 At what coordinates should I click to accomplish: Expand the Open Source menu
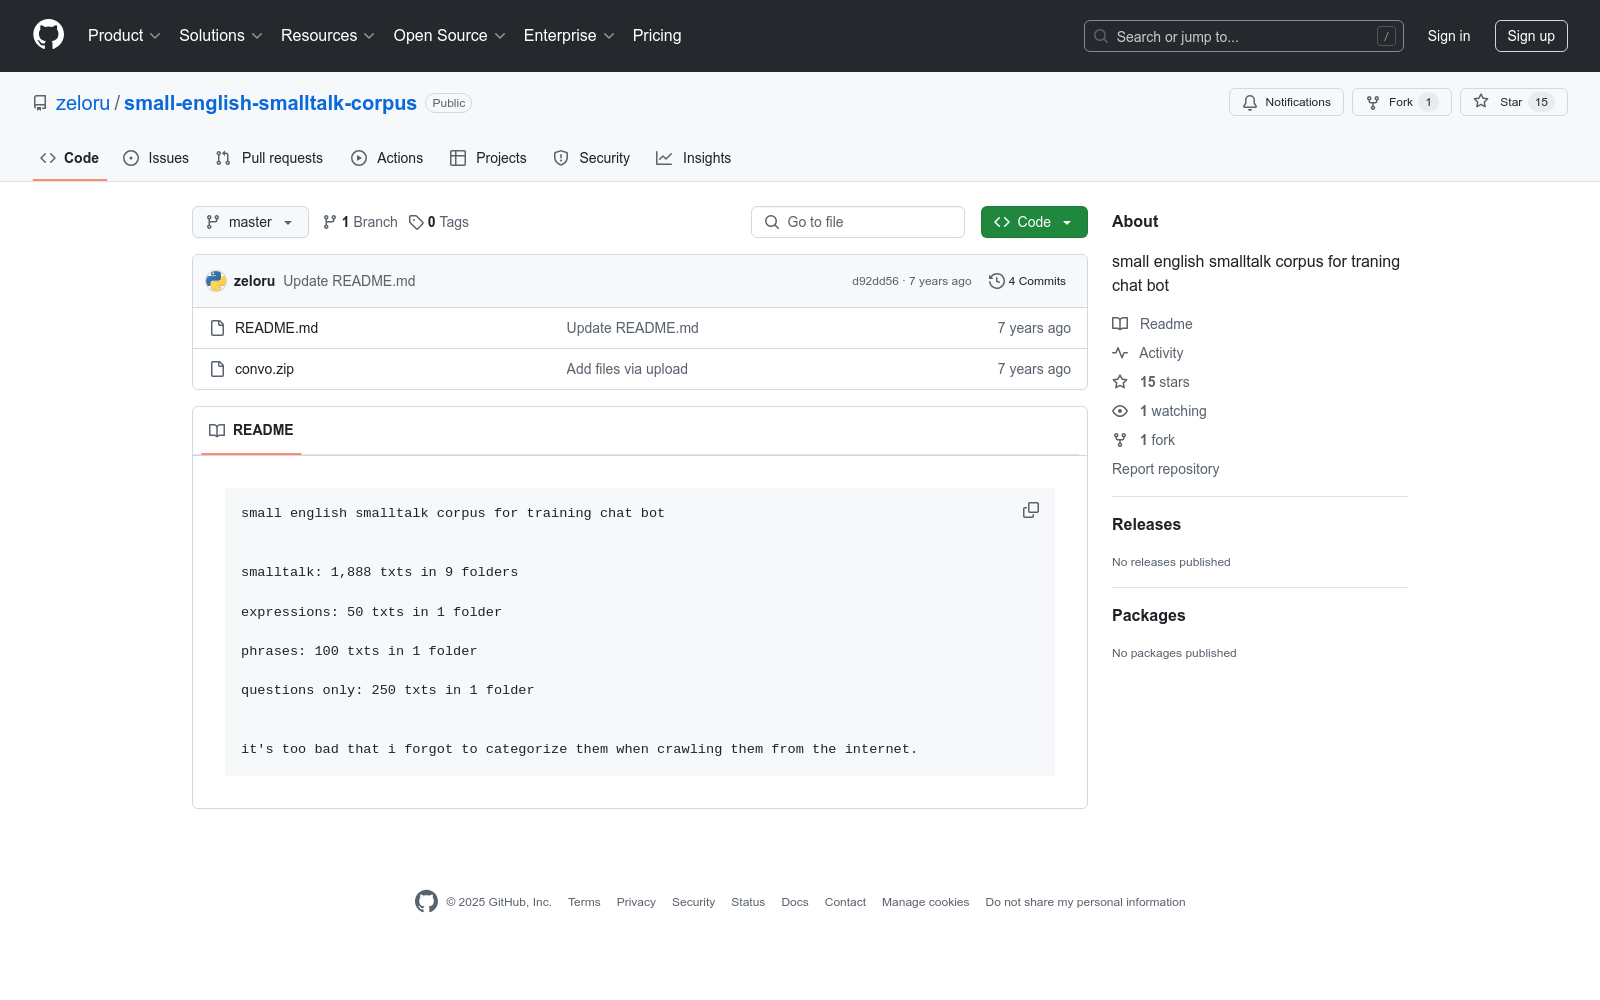click(x=450, y=36)
